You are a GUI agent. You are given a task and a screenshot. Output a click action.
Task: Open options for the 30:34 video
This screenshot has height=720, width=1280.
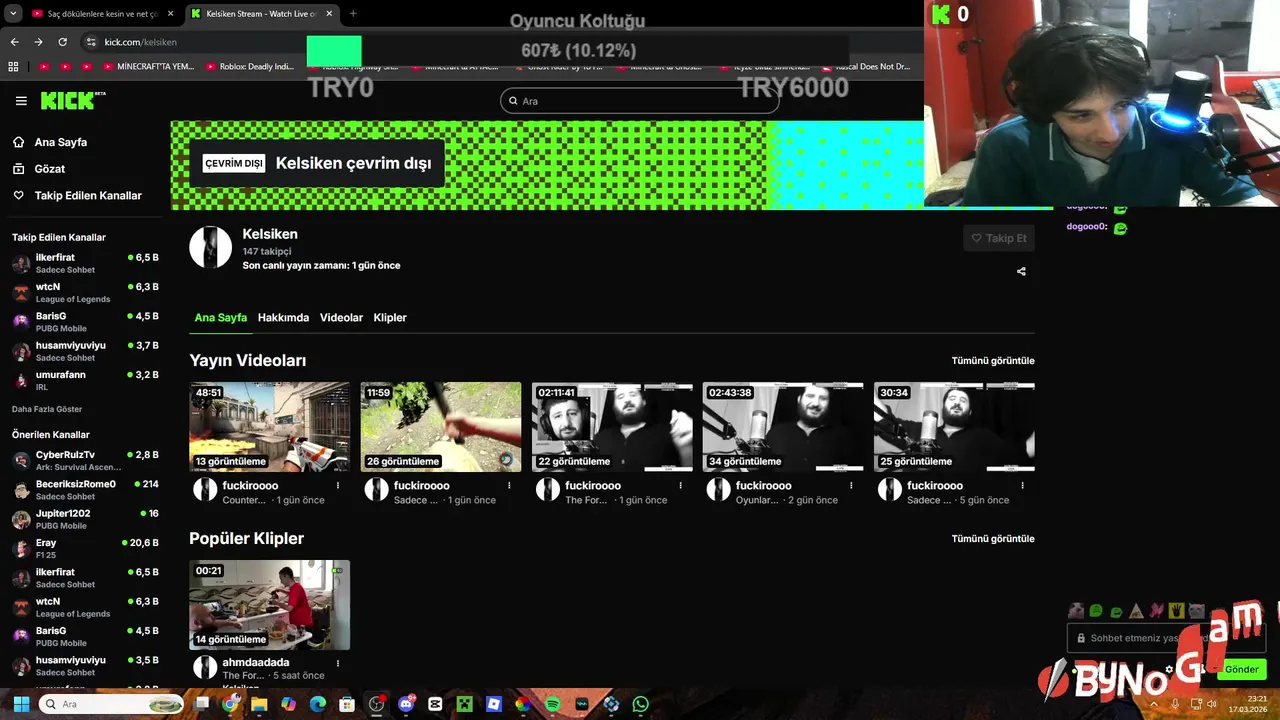point(1022,486)
